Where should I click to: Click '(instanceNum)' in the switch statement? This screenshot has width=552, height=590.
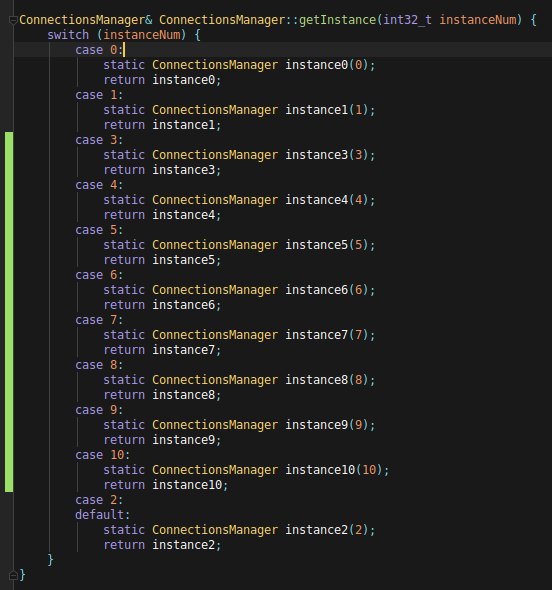click(x=141, y=35)
